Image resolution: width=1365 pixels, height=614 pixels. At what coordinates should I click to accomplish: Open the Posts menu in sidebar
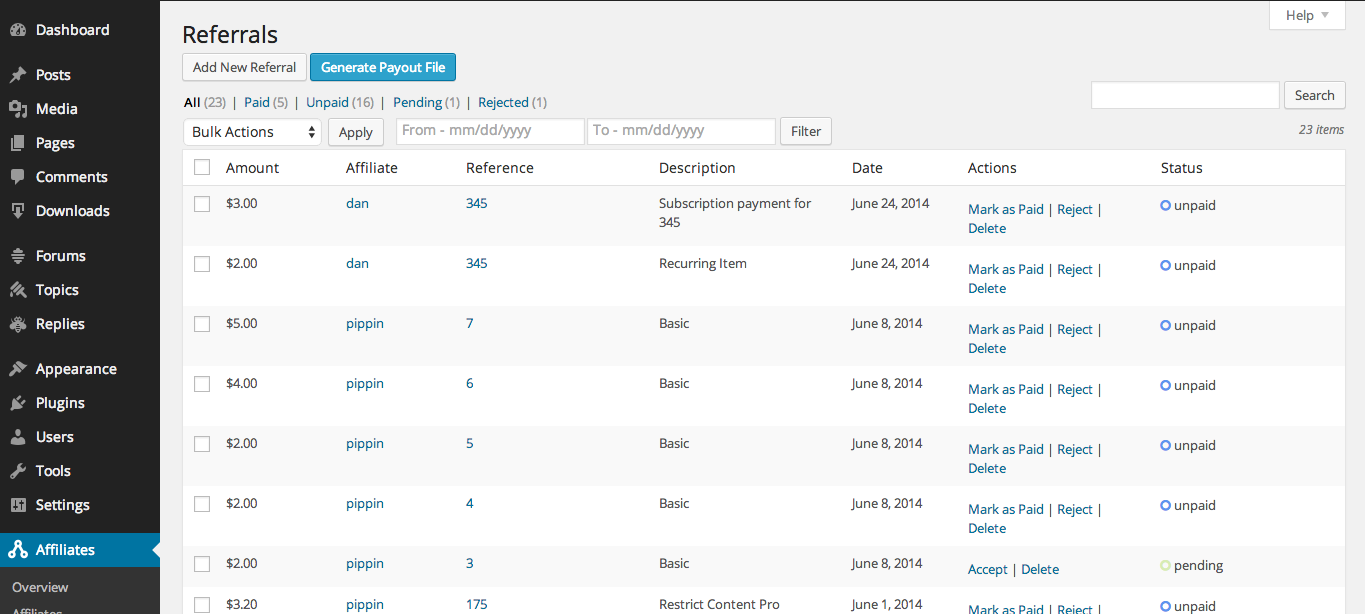pyautogui.click(x=53, y=75)
